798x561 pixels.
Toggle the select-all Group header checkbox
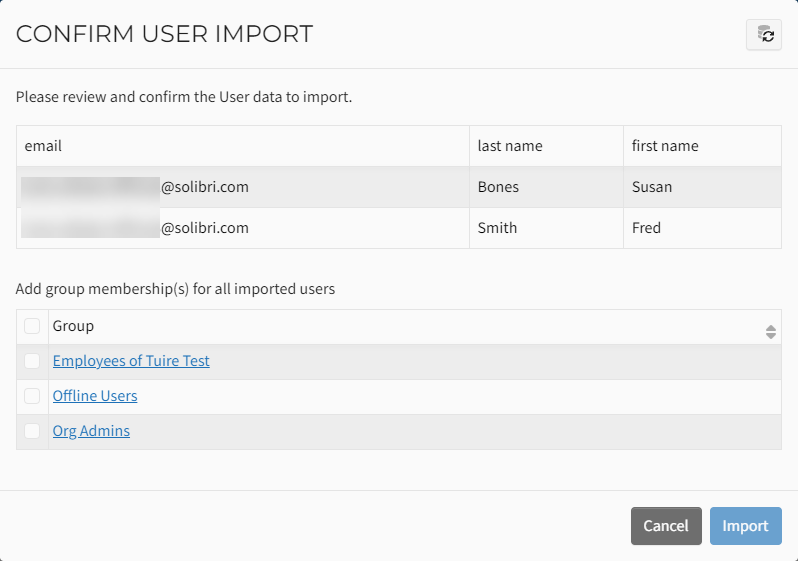[32, 326]
